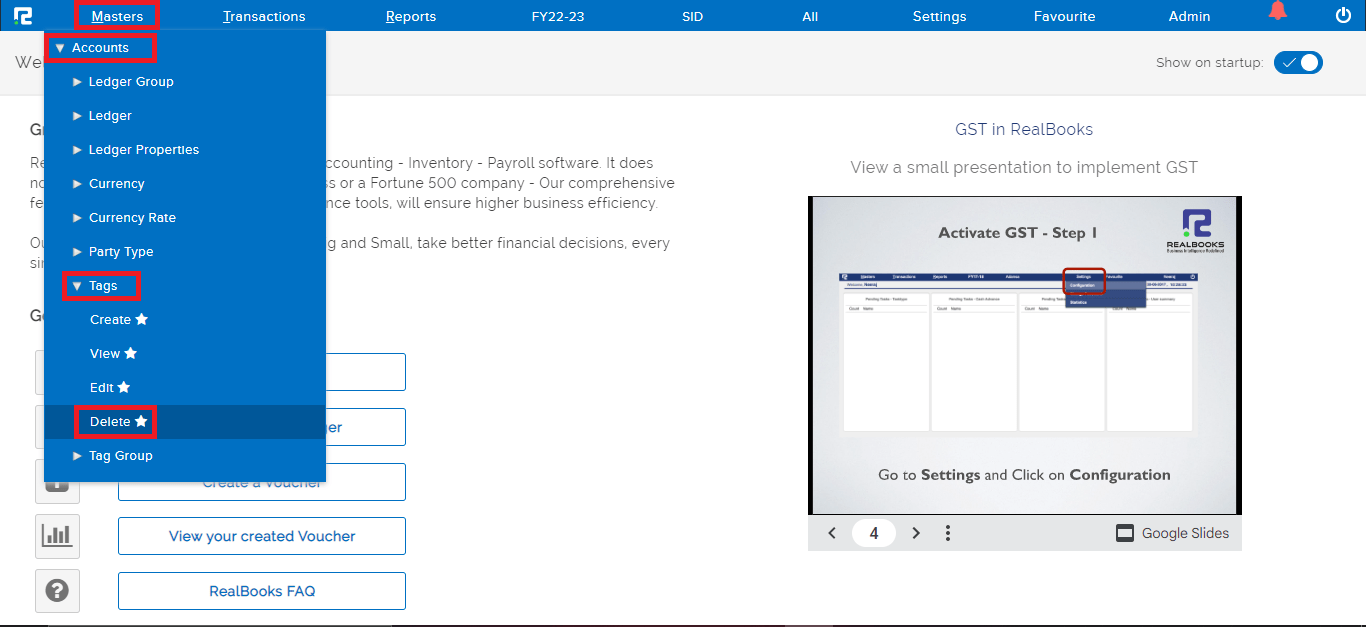This screenshot has height=627, width=1366.
Task: Open the notifications bell
Action: [1277, 11]
